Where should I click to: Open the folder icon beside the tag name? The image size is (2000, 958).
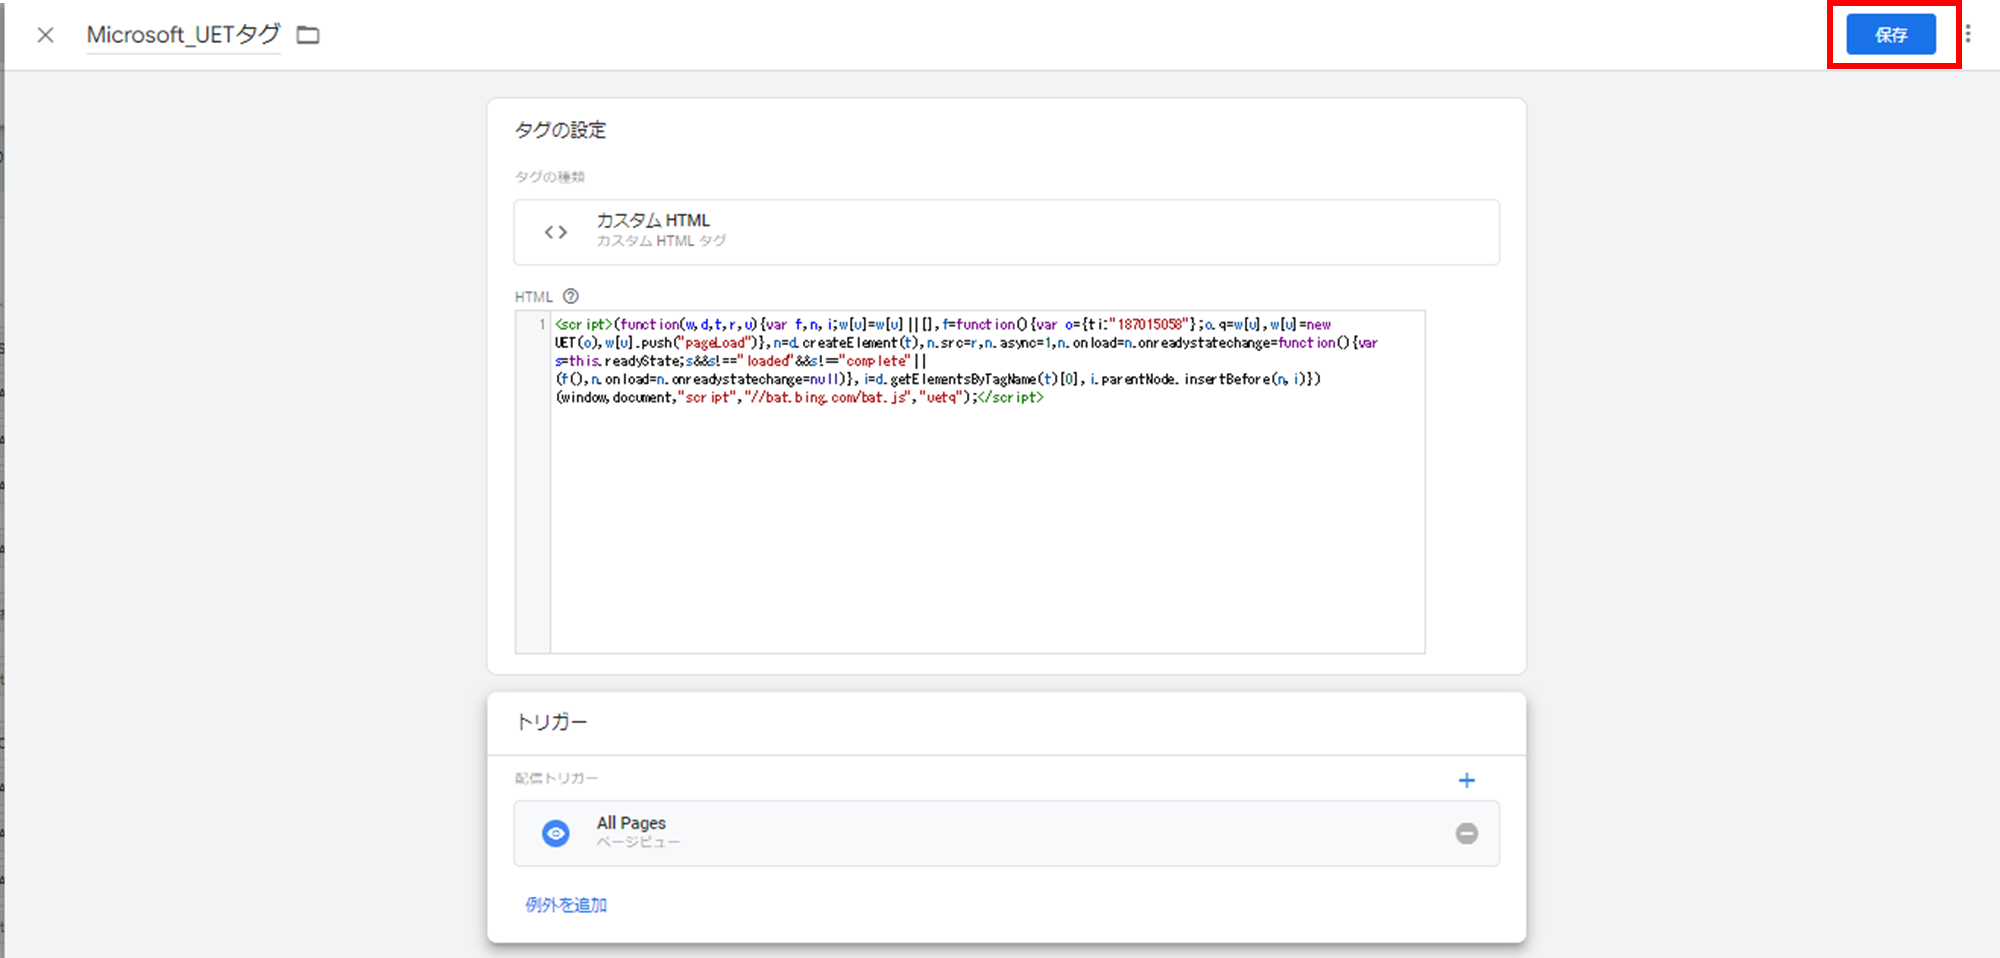[308, 35]
